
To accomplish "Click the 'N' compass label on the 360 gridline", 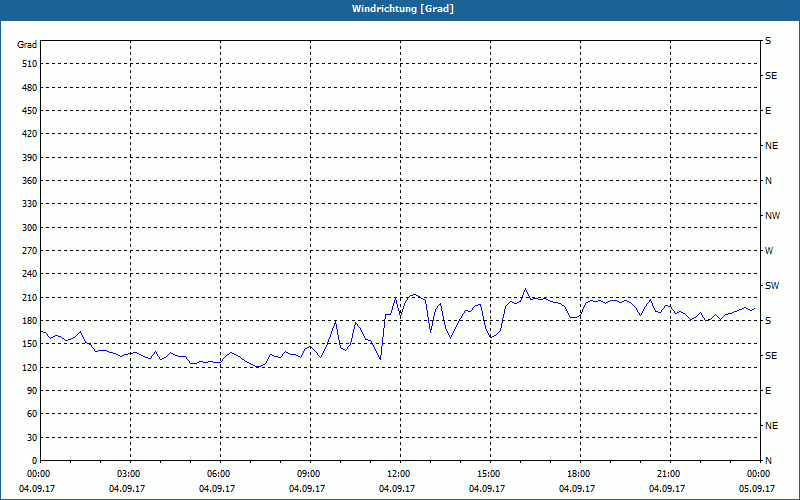I will click(x=768, y=181).
